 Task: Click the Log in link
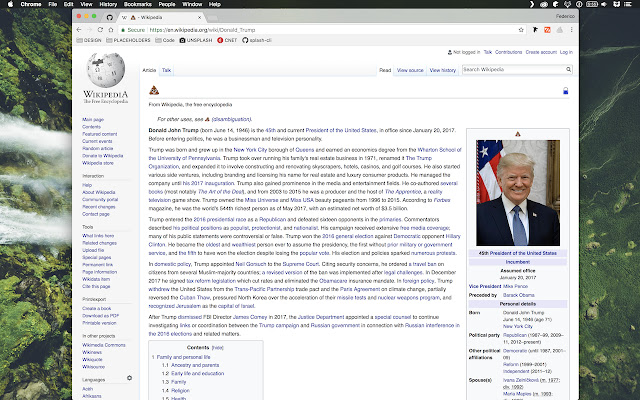[566, 52]
